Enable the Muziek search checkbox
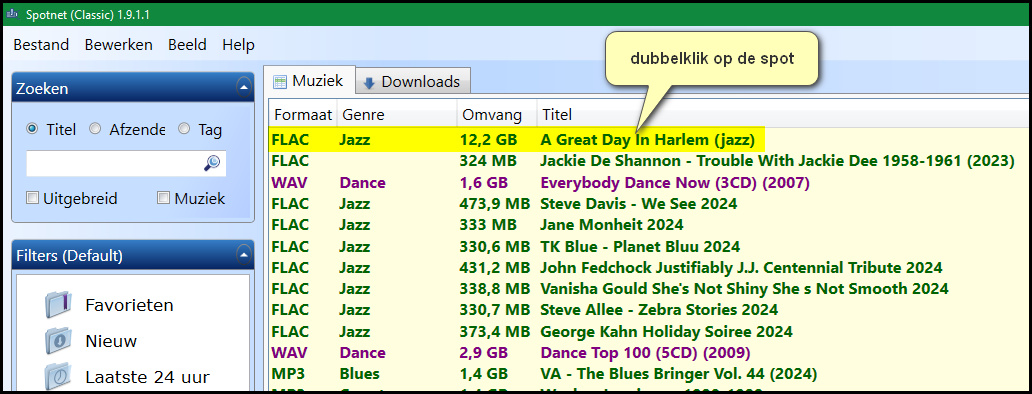 pos(164,198)
